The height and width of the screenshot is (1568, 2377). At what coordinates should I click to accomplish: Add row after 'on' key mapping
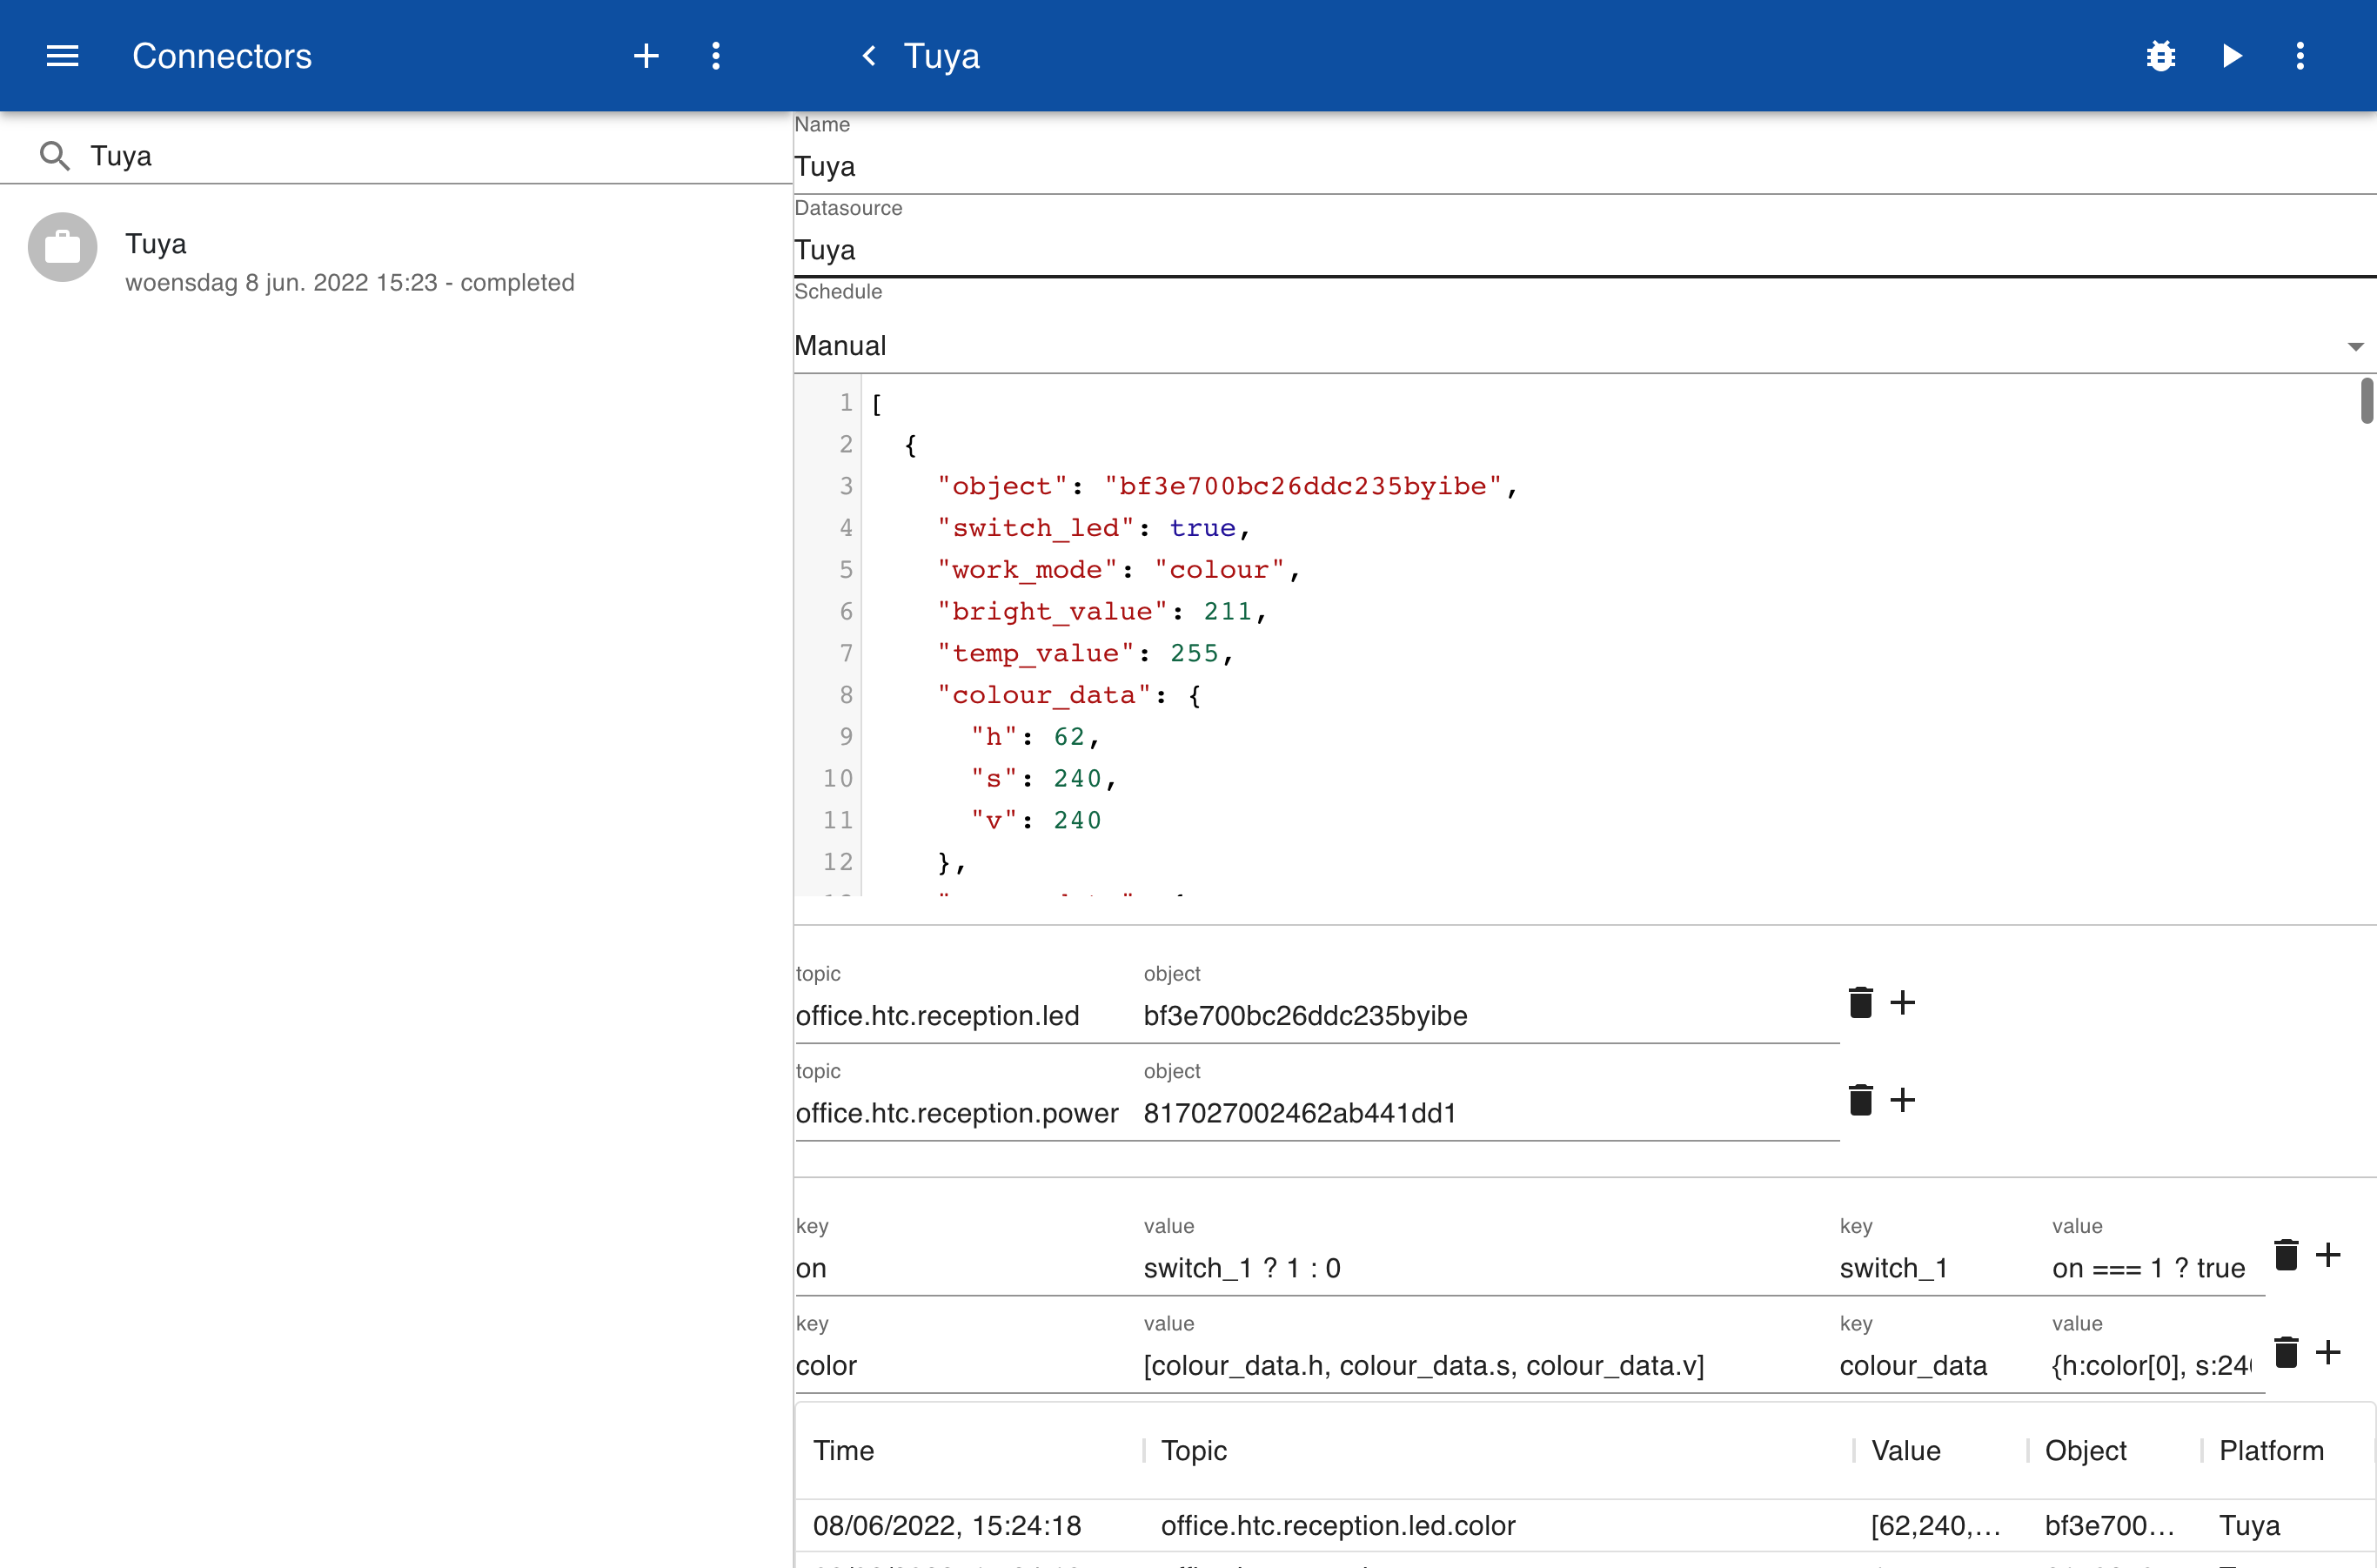[2329, 1255]
